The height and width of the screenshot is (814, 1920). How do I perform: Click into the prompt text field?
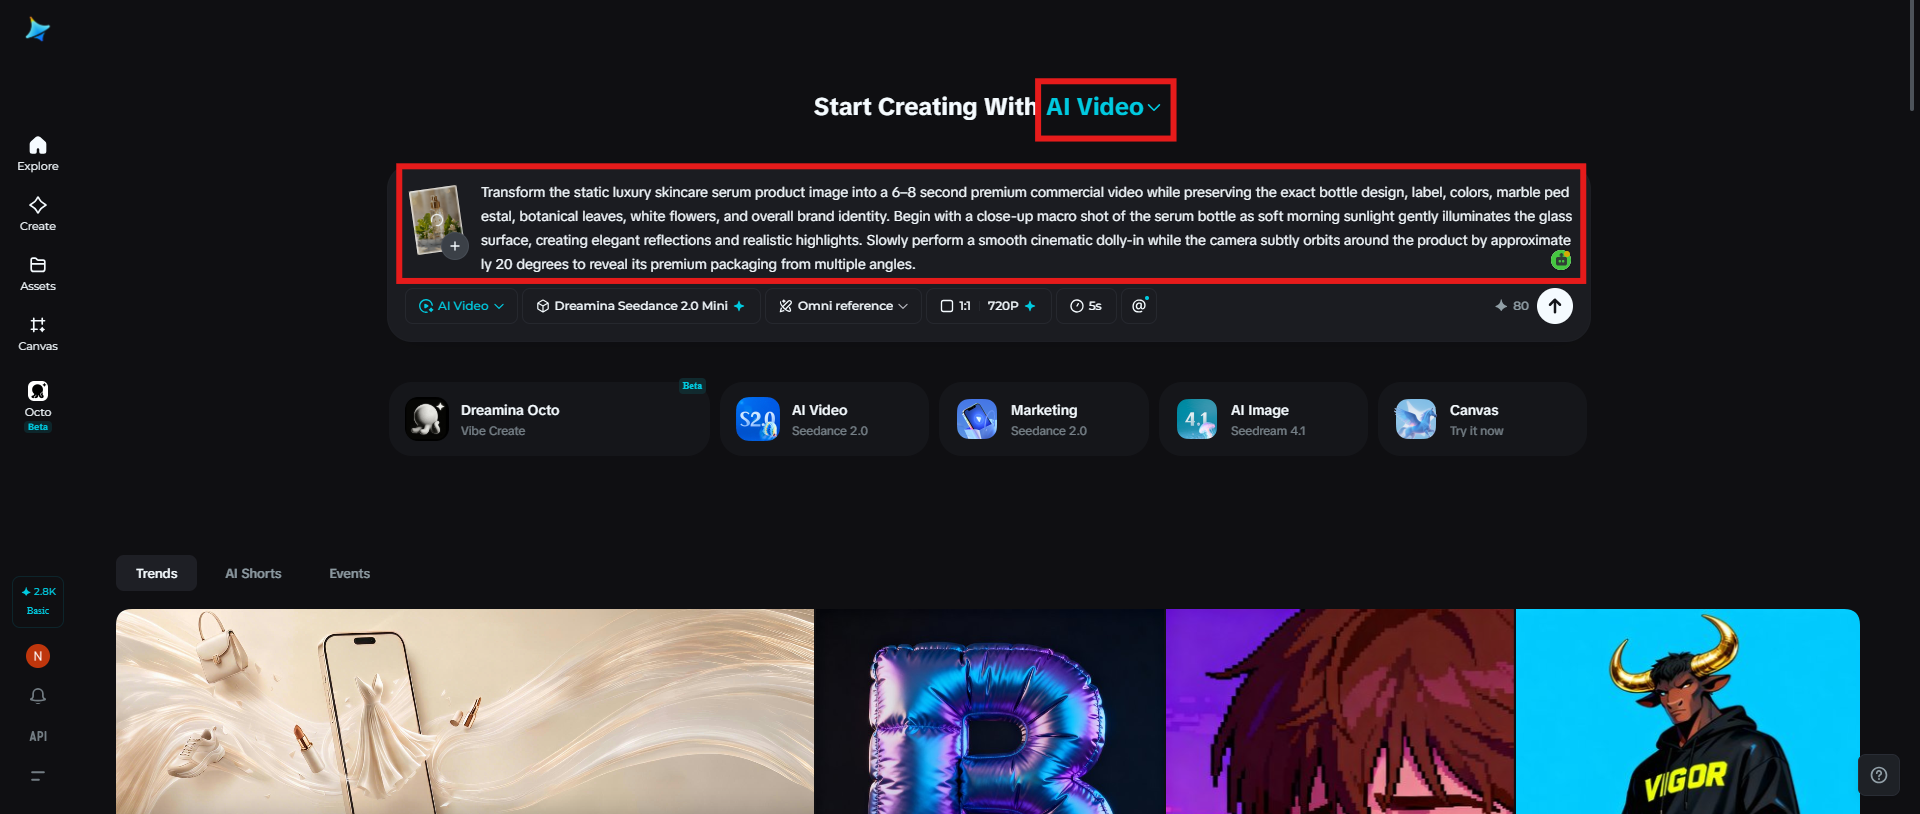1025,228
